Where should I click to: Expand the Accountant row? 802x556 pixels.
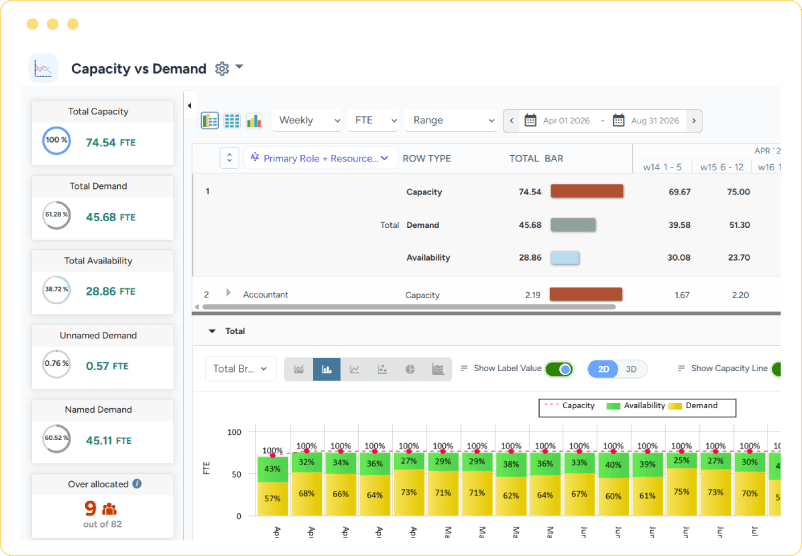(228, 293)
